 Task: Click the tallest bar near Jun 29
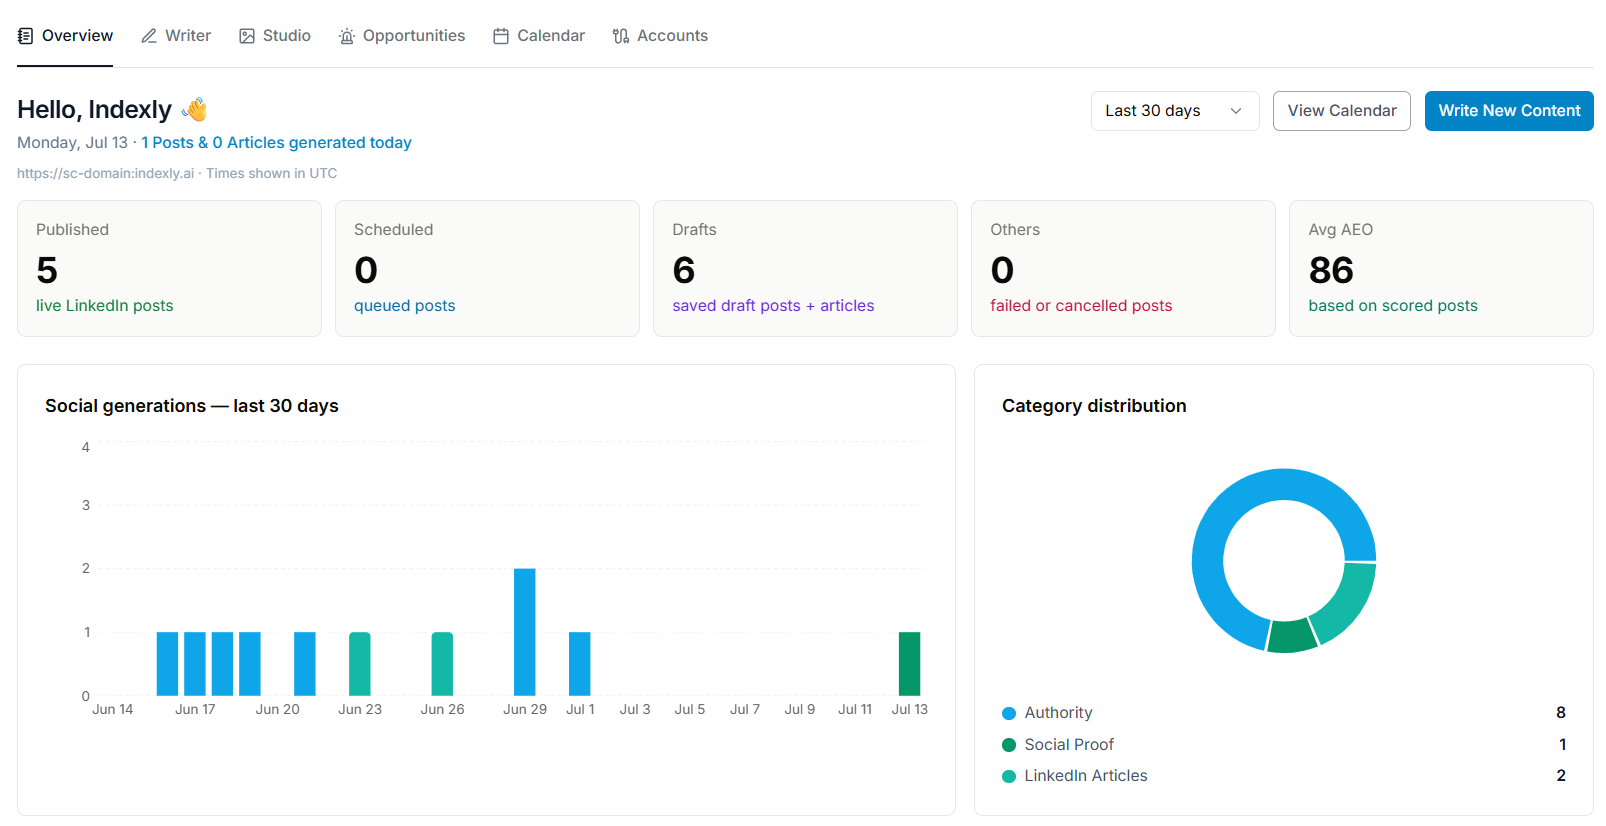click(525, 632)
